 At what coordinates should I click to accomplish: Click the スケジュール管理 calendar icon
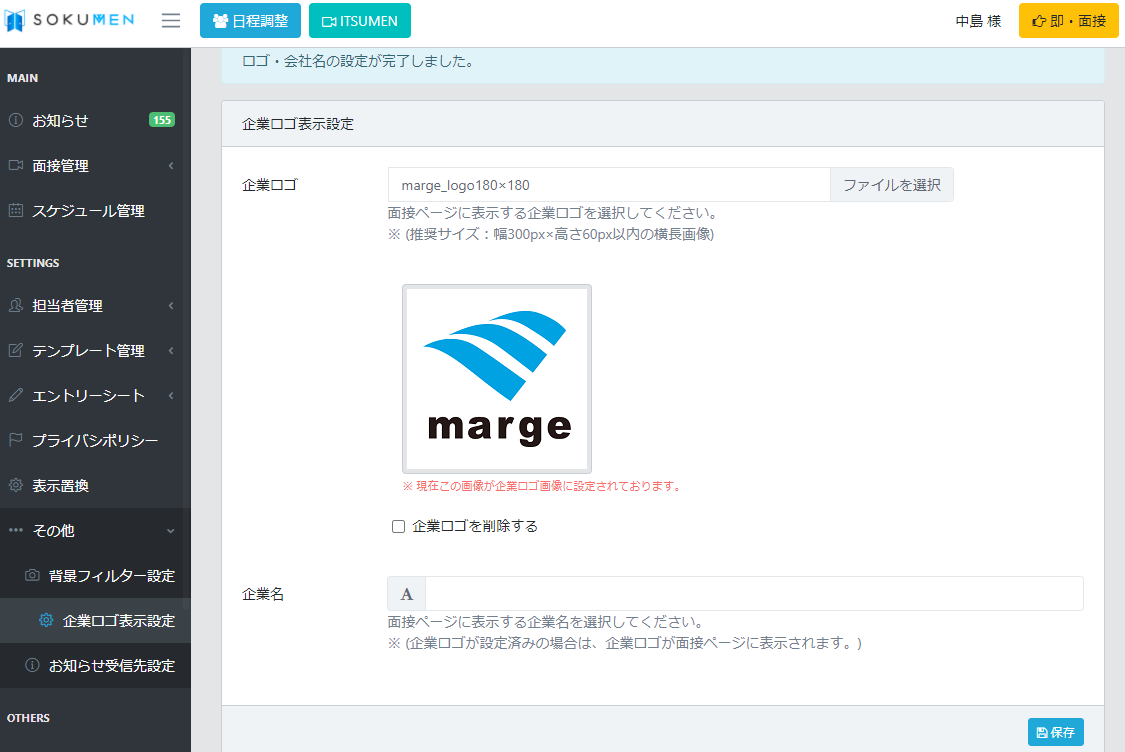[16, 211]
